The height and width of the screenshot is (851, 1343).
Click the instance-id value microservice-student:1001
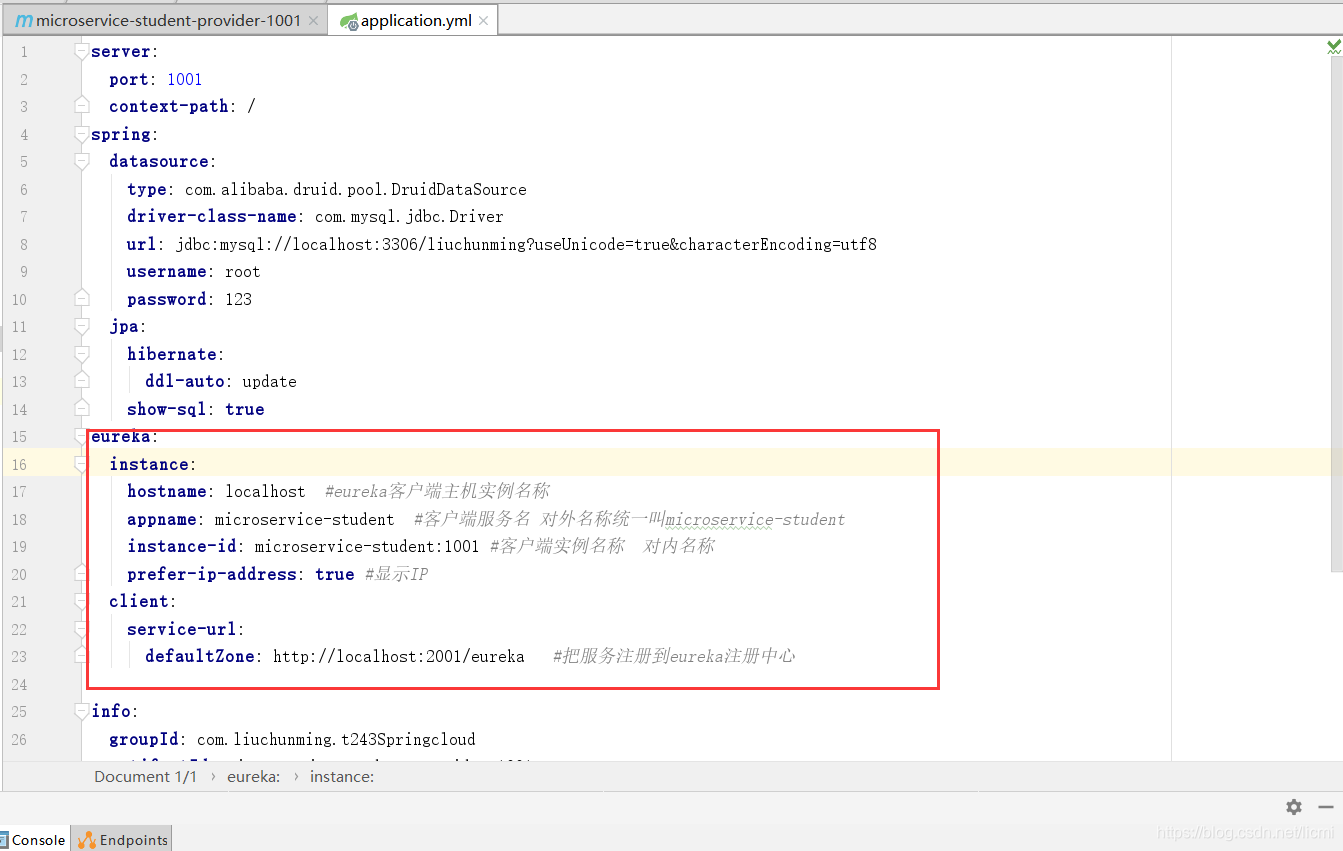369,546
